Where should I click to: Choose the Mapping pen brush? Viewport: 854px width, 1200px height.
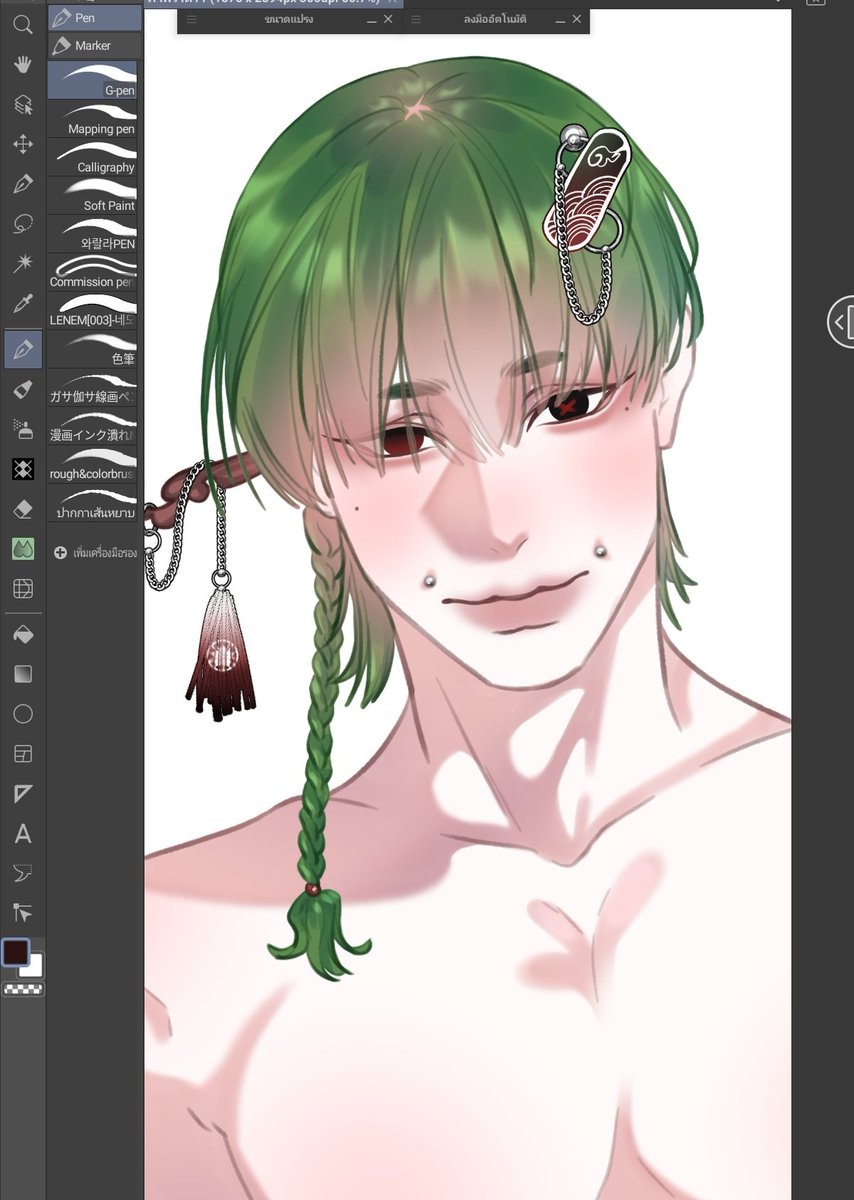pos(92,118)
